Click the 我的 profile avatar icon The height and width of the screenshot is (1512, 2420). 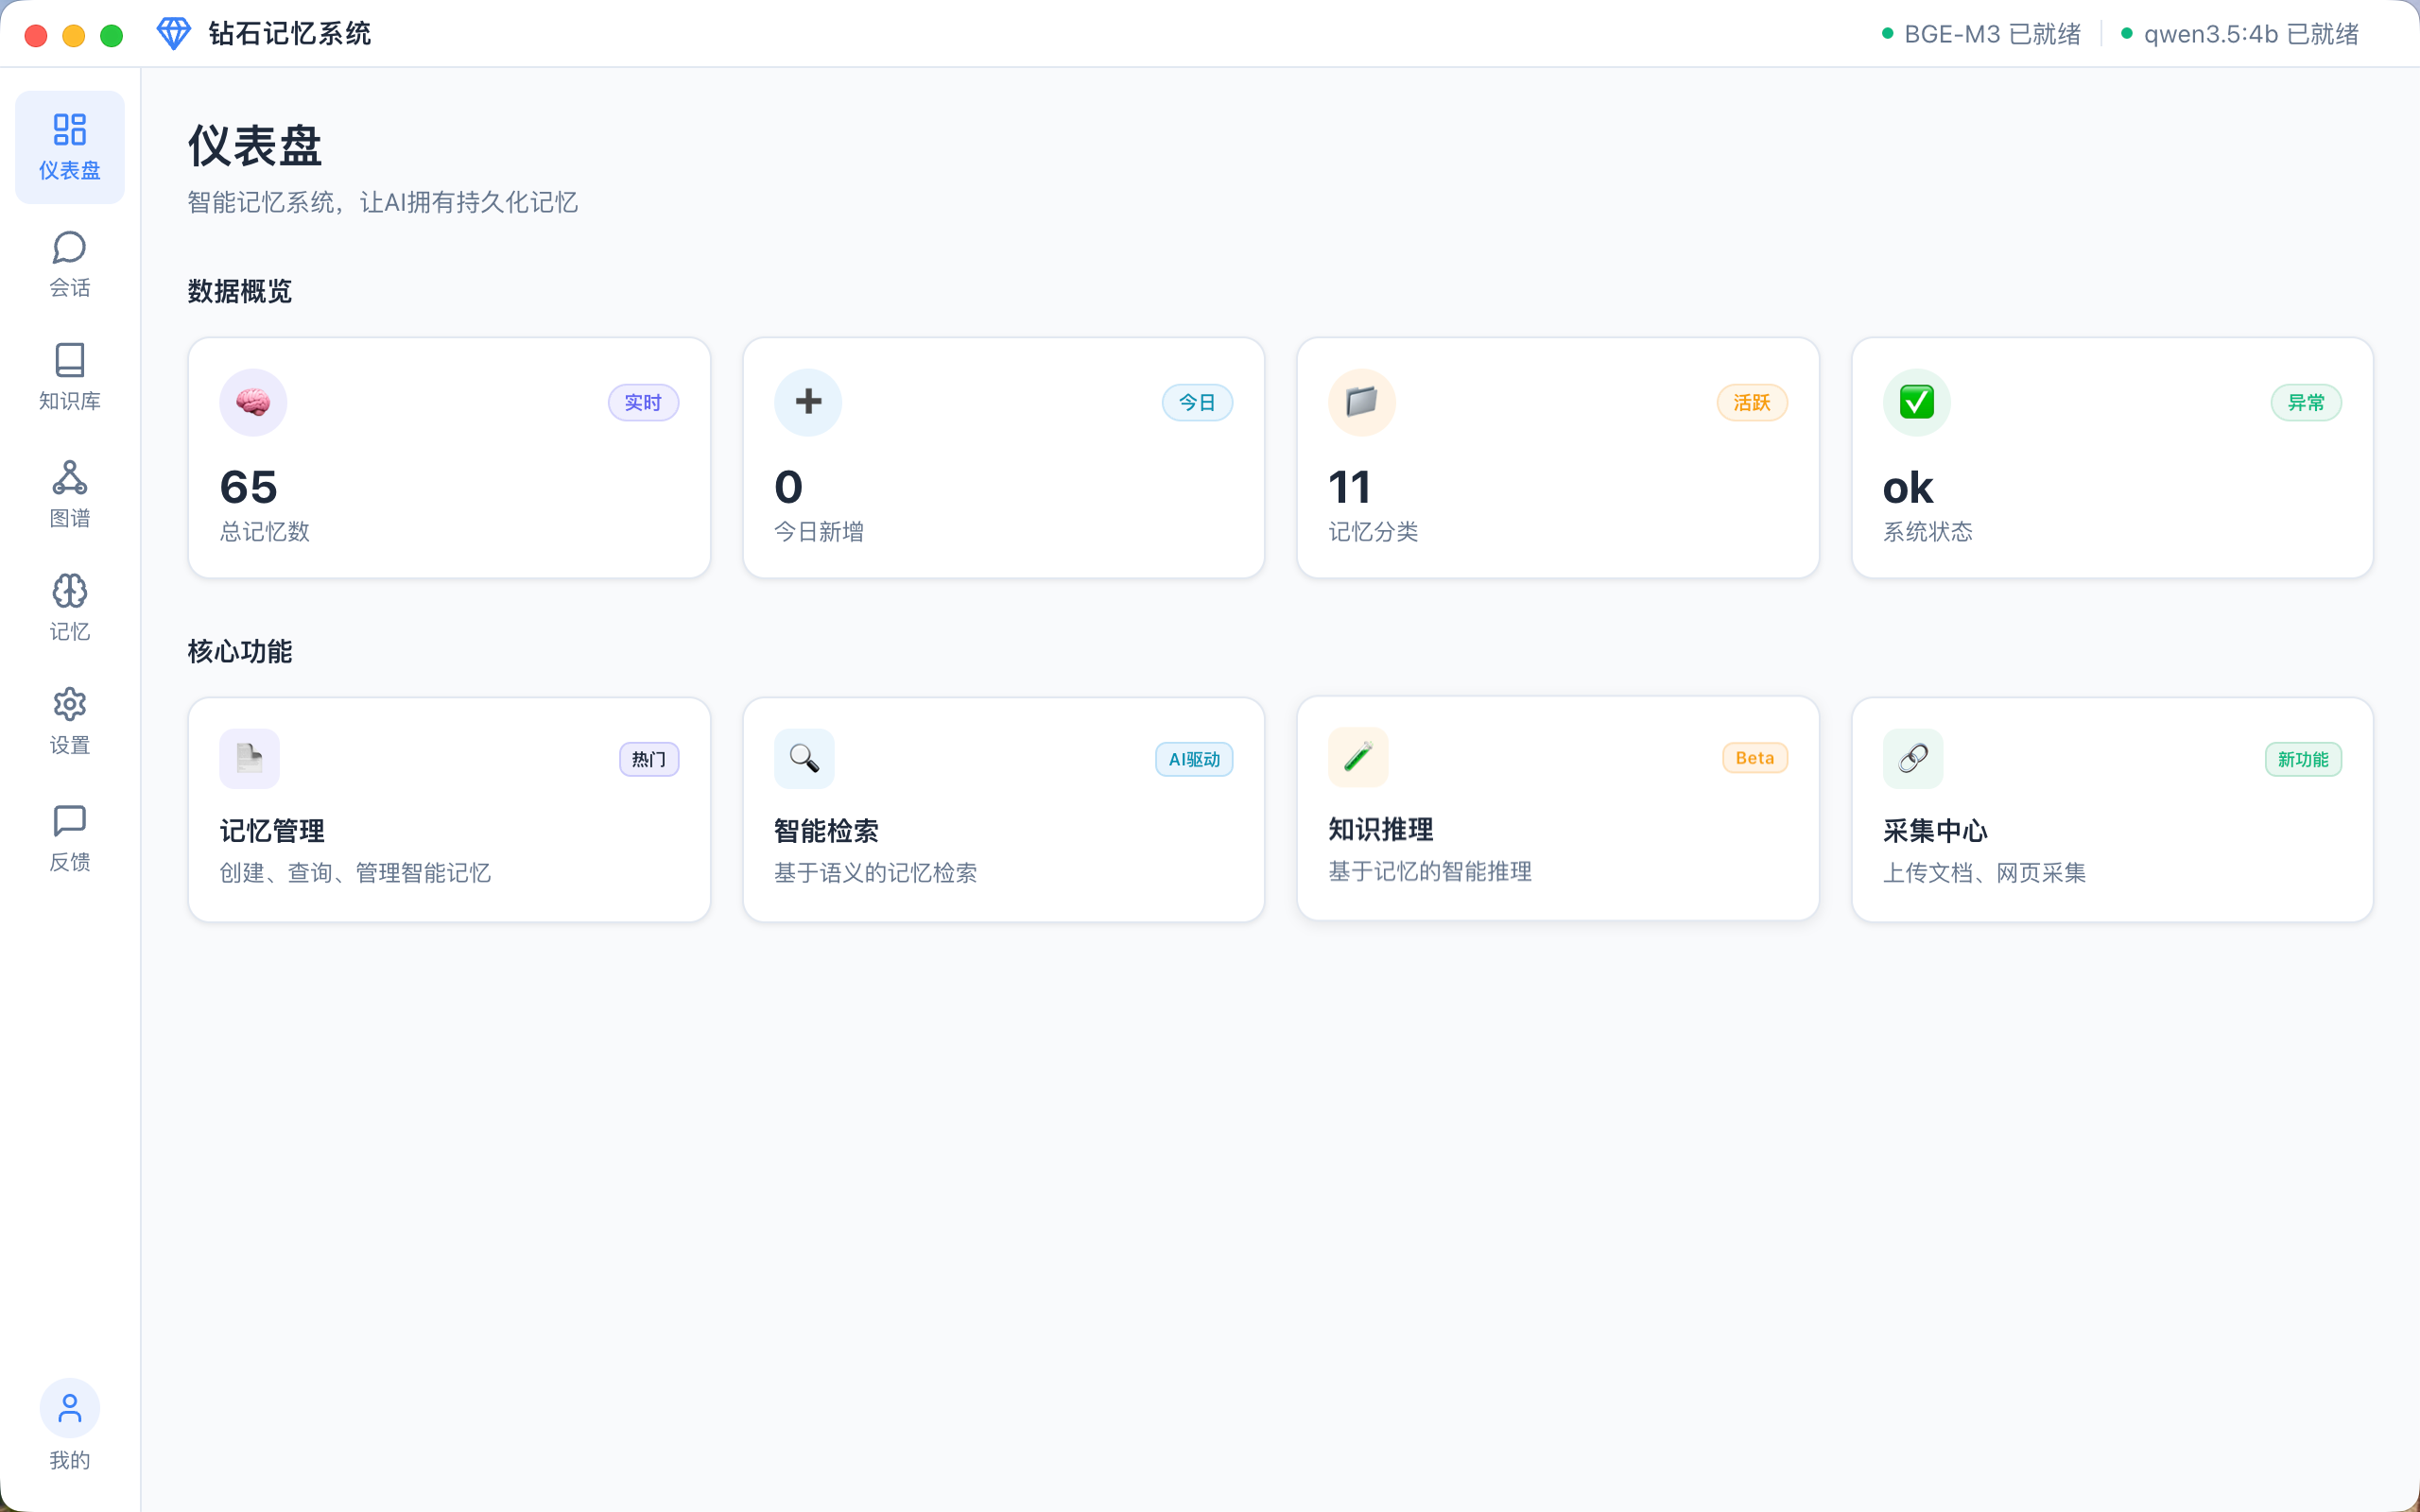tap(69, 1408)
